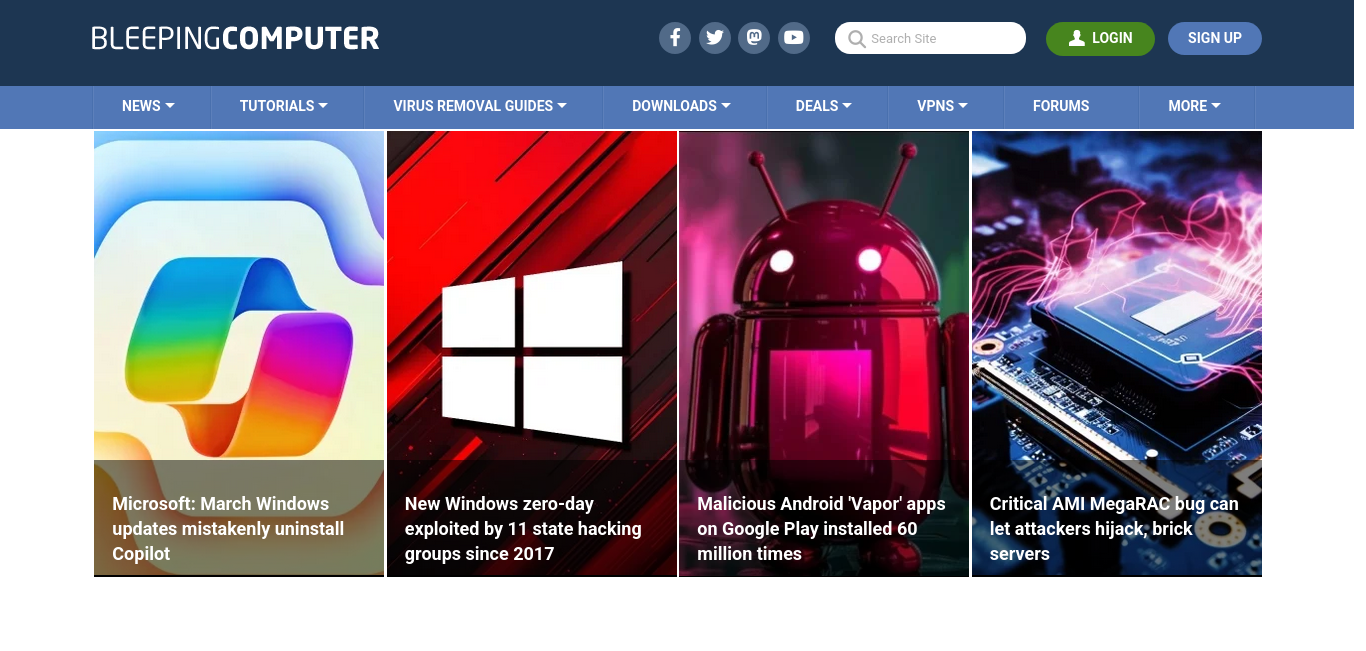Expand the Deals dropdown menu

tap(824, 106)
